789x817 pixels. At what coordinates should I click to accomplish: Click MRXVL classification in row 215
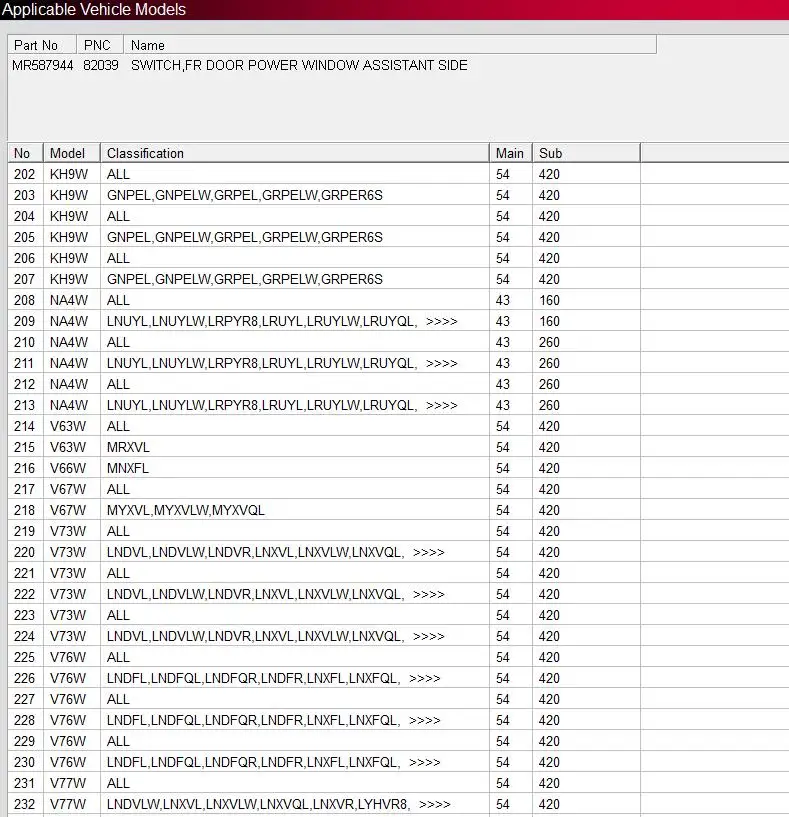tap(128, 447)
